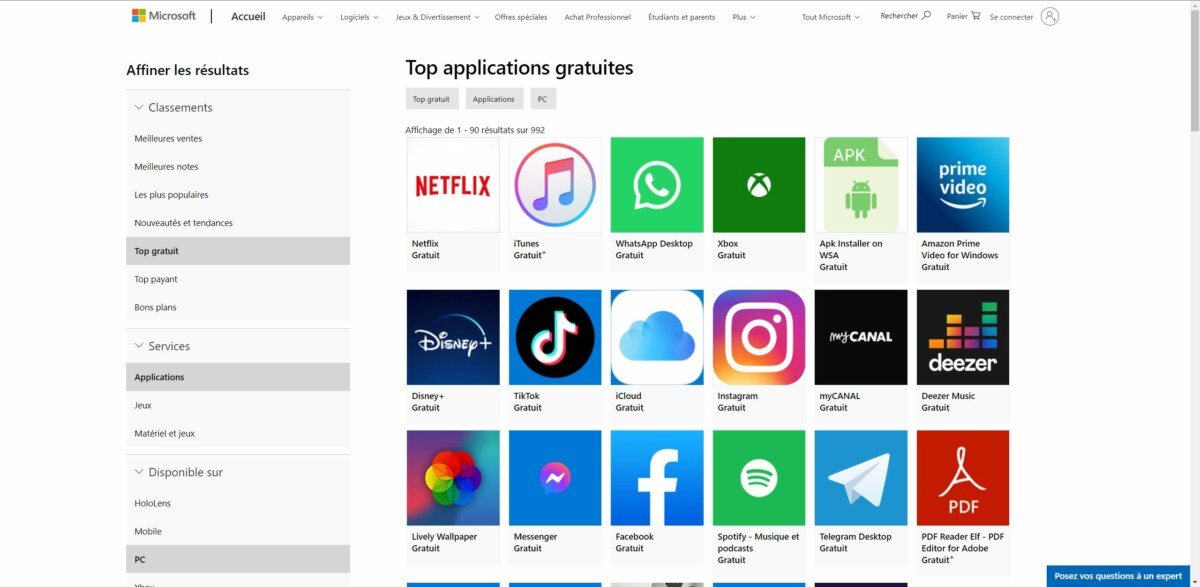
Task: Open the Appareils dropdown menu
Action: point(302,17)
